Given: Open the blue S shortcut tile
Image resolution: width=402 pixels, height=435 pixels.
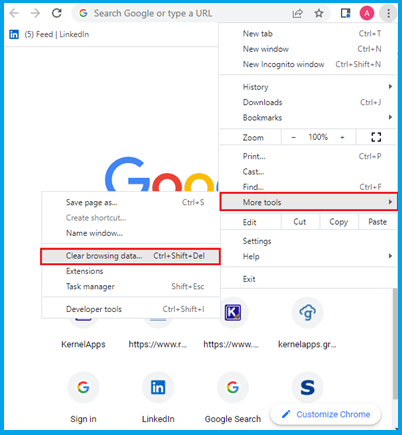Looking at the screenshot, I should click(x=307, y=387).
